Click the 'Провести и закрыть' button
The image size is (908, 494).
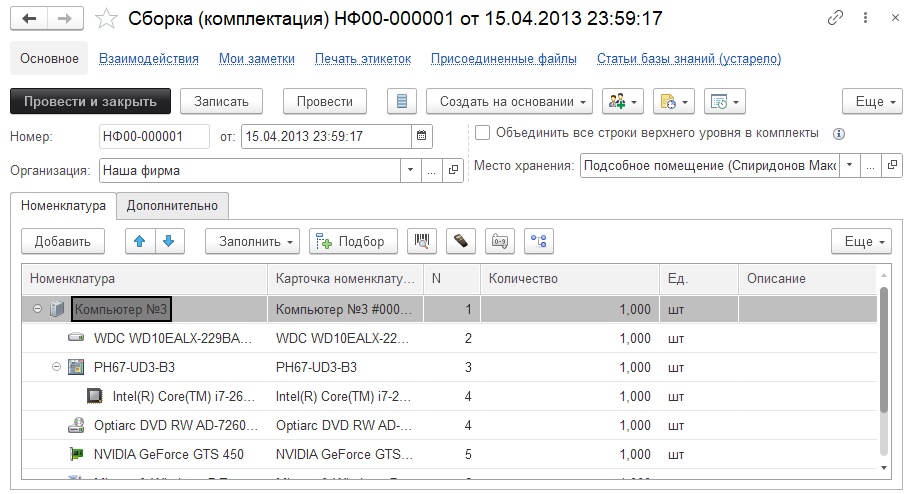click(x=90, y=101)
